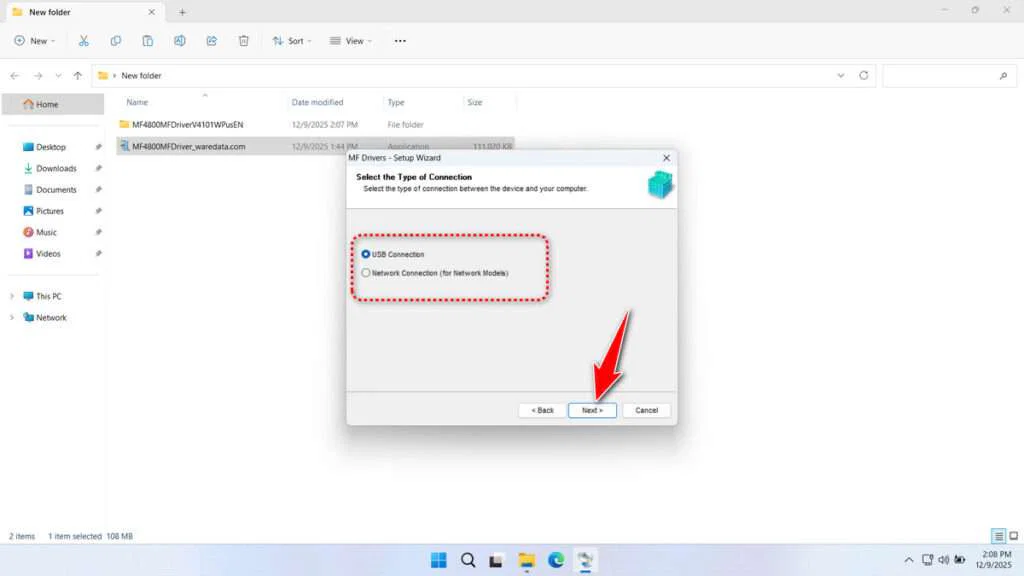The image size is (1024, 576).
Task: Open the Sort dropdown menu
Action: click(x=291, y=40)
